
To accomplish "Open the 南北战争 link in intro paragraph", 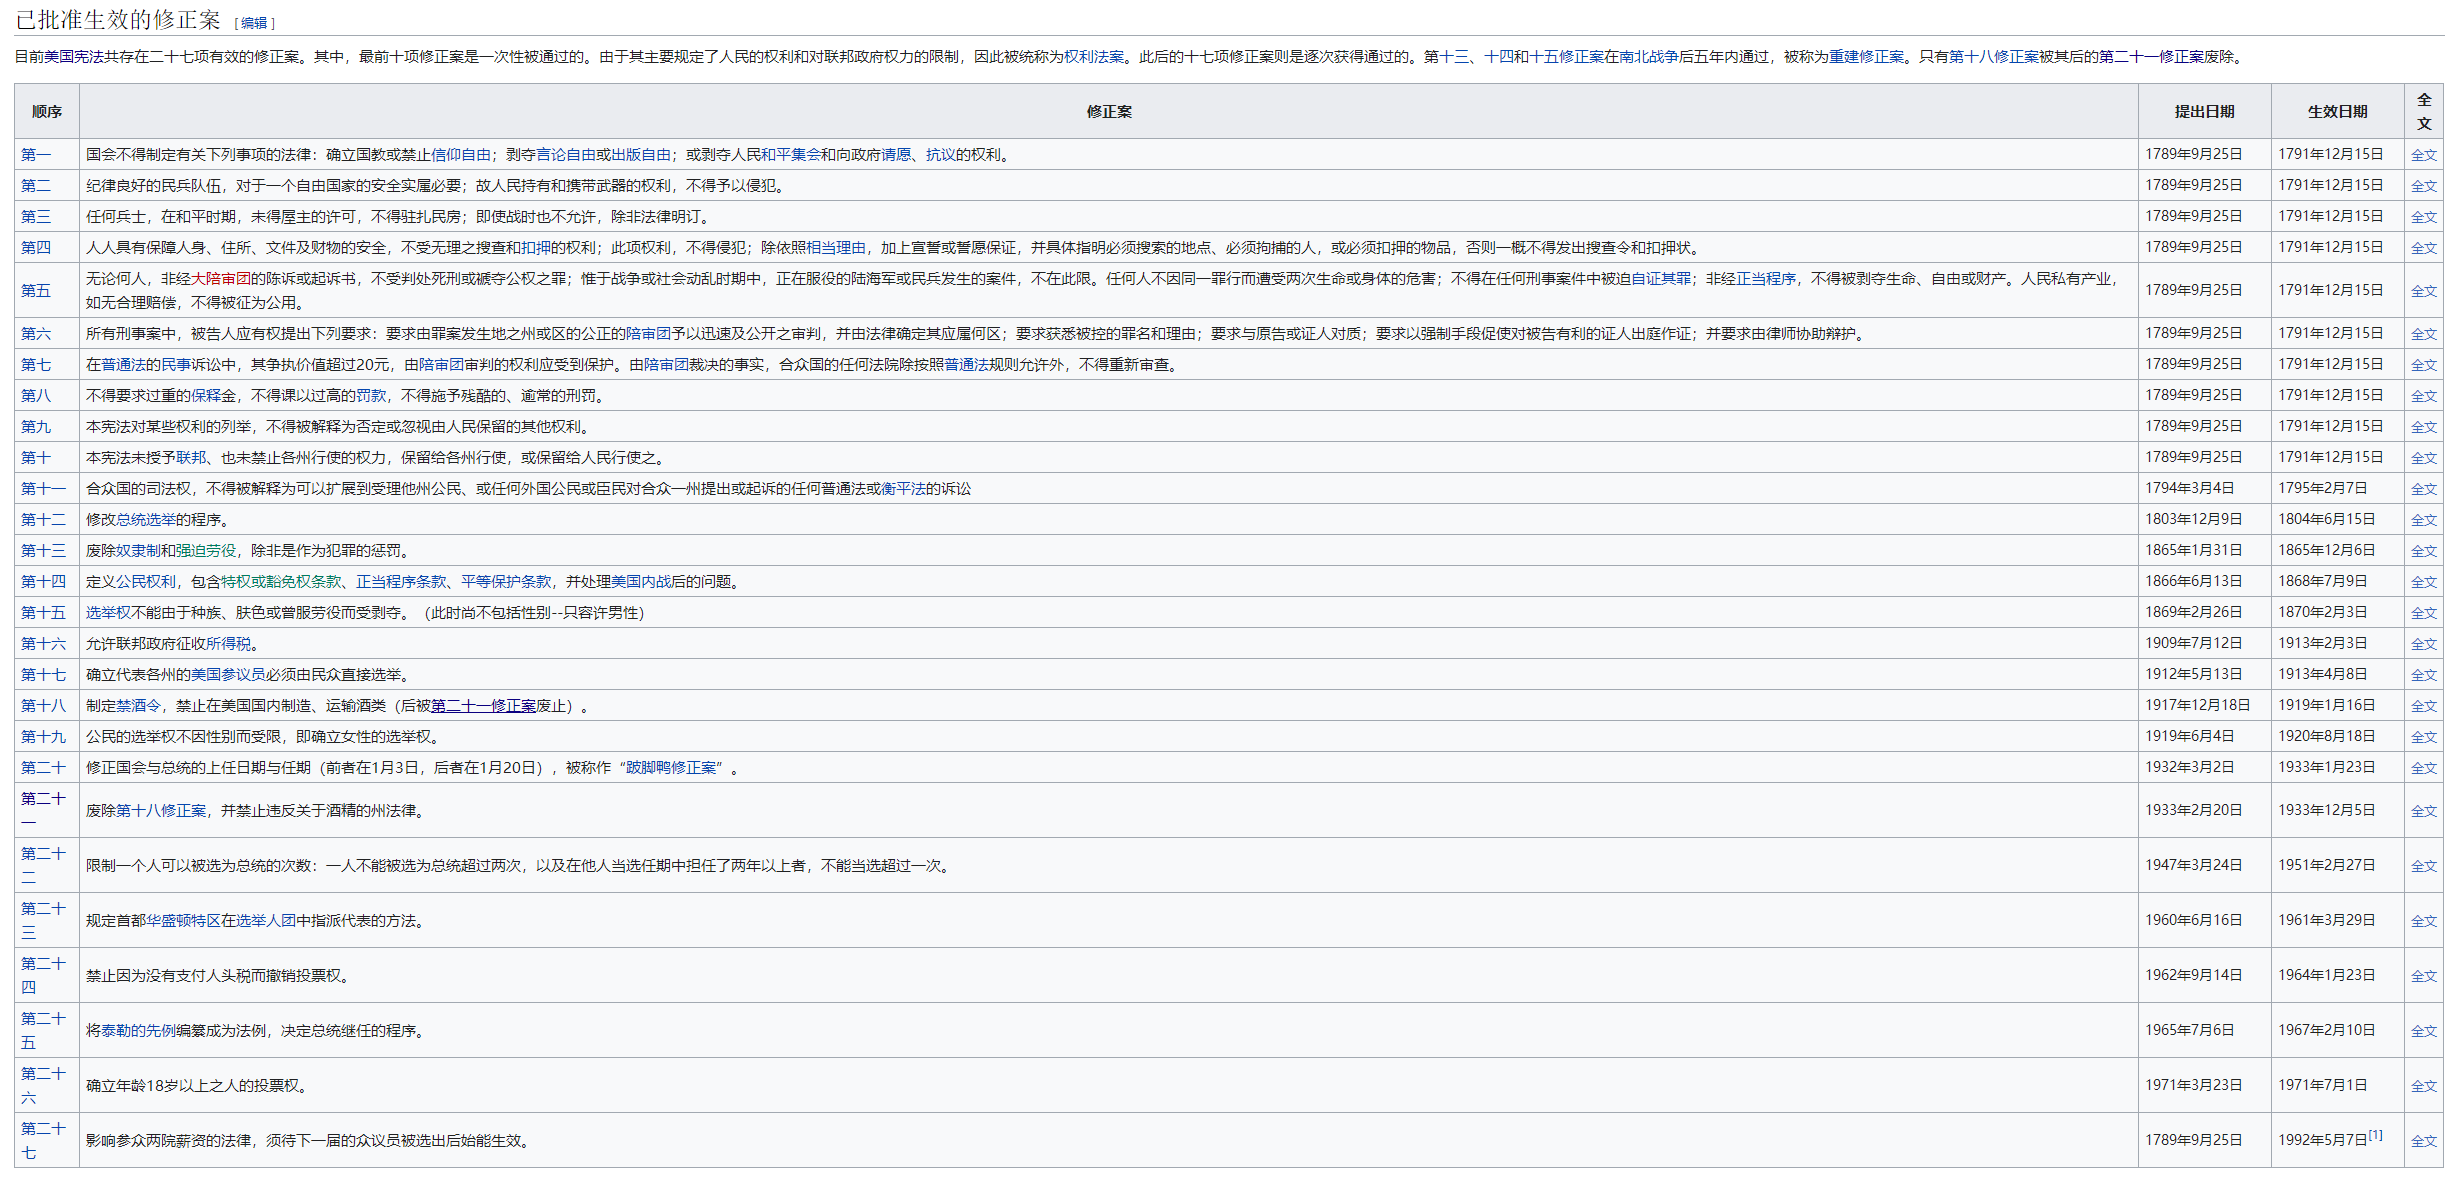I will coord(1648,57).
